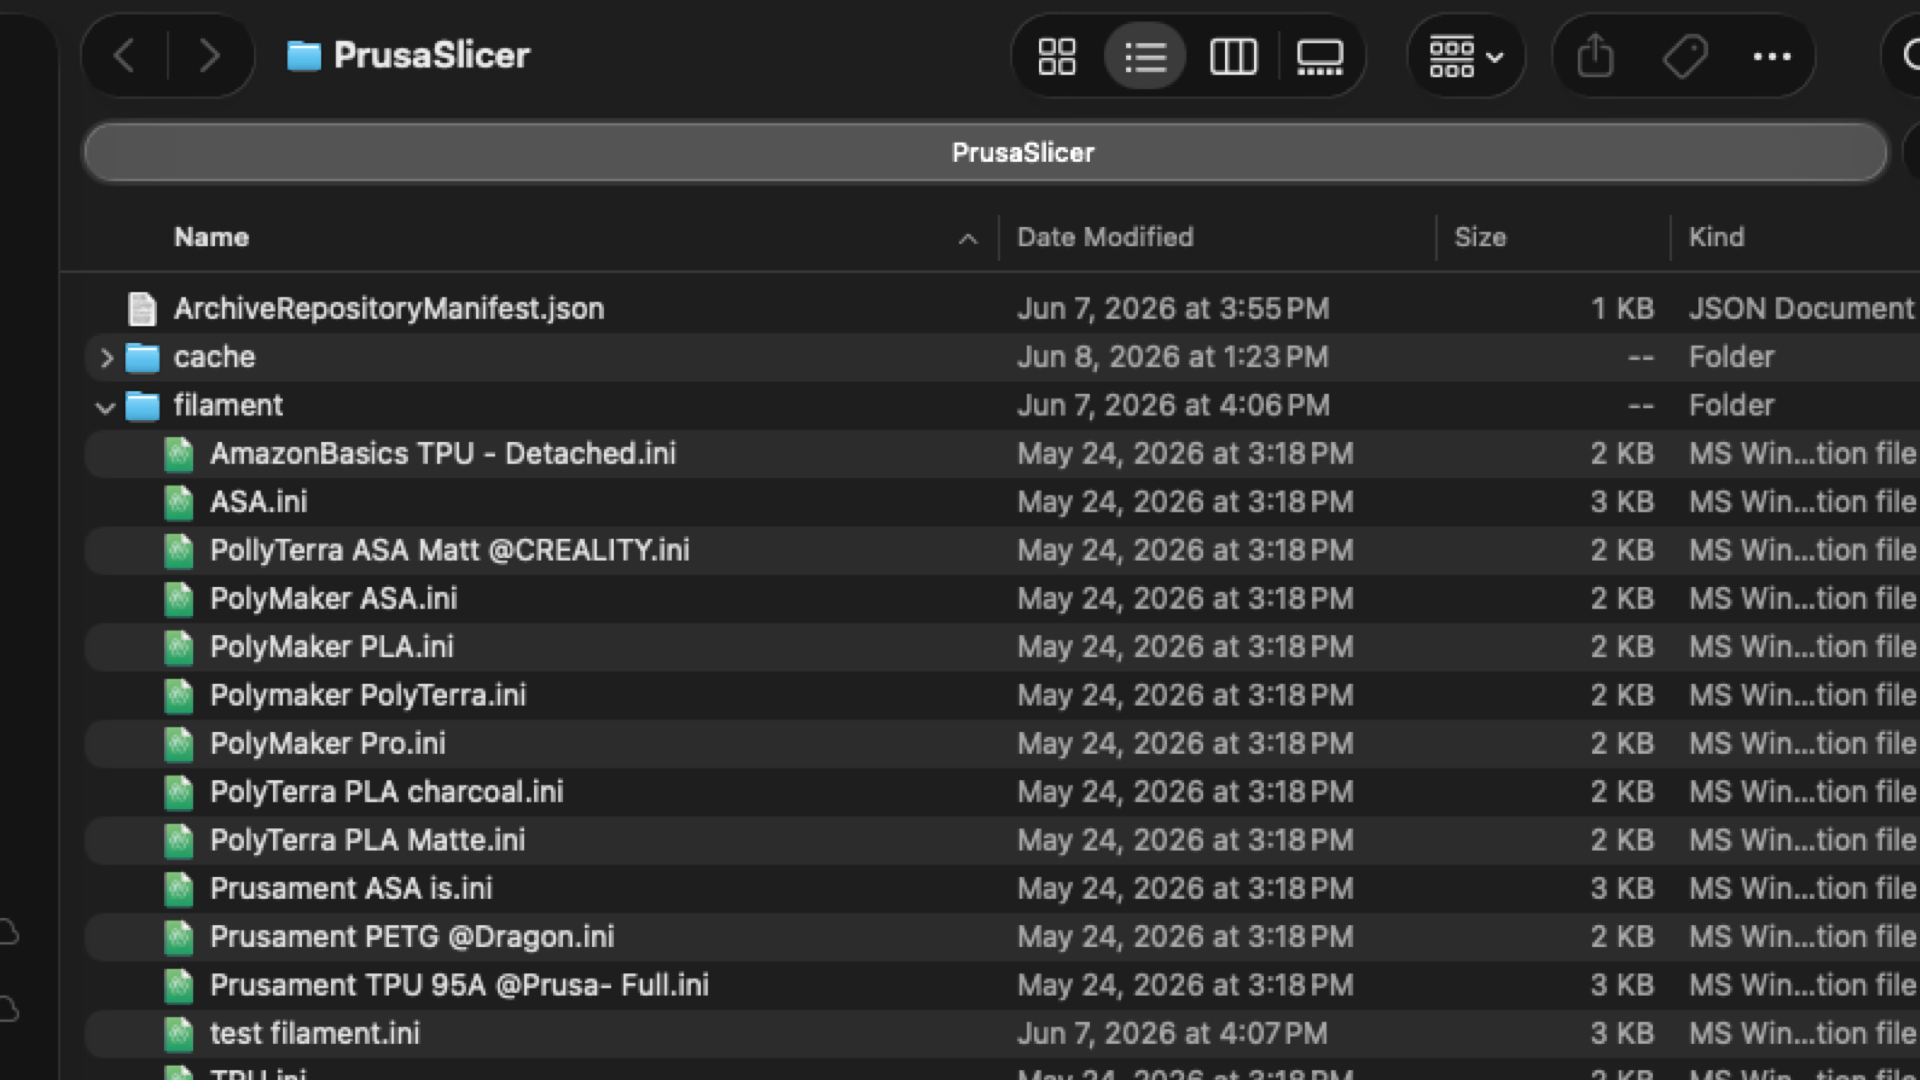
Task: Click the PollyTerra ASA Matt @CREALITY.ini name
Action: (450, 551)
